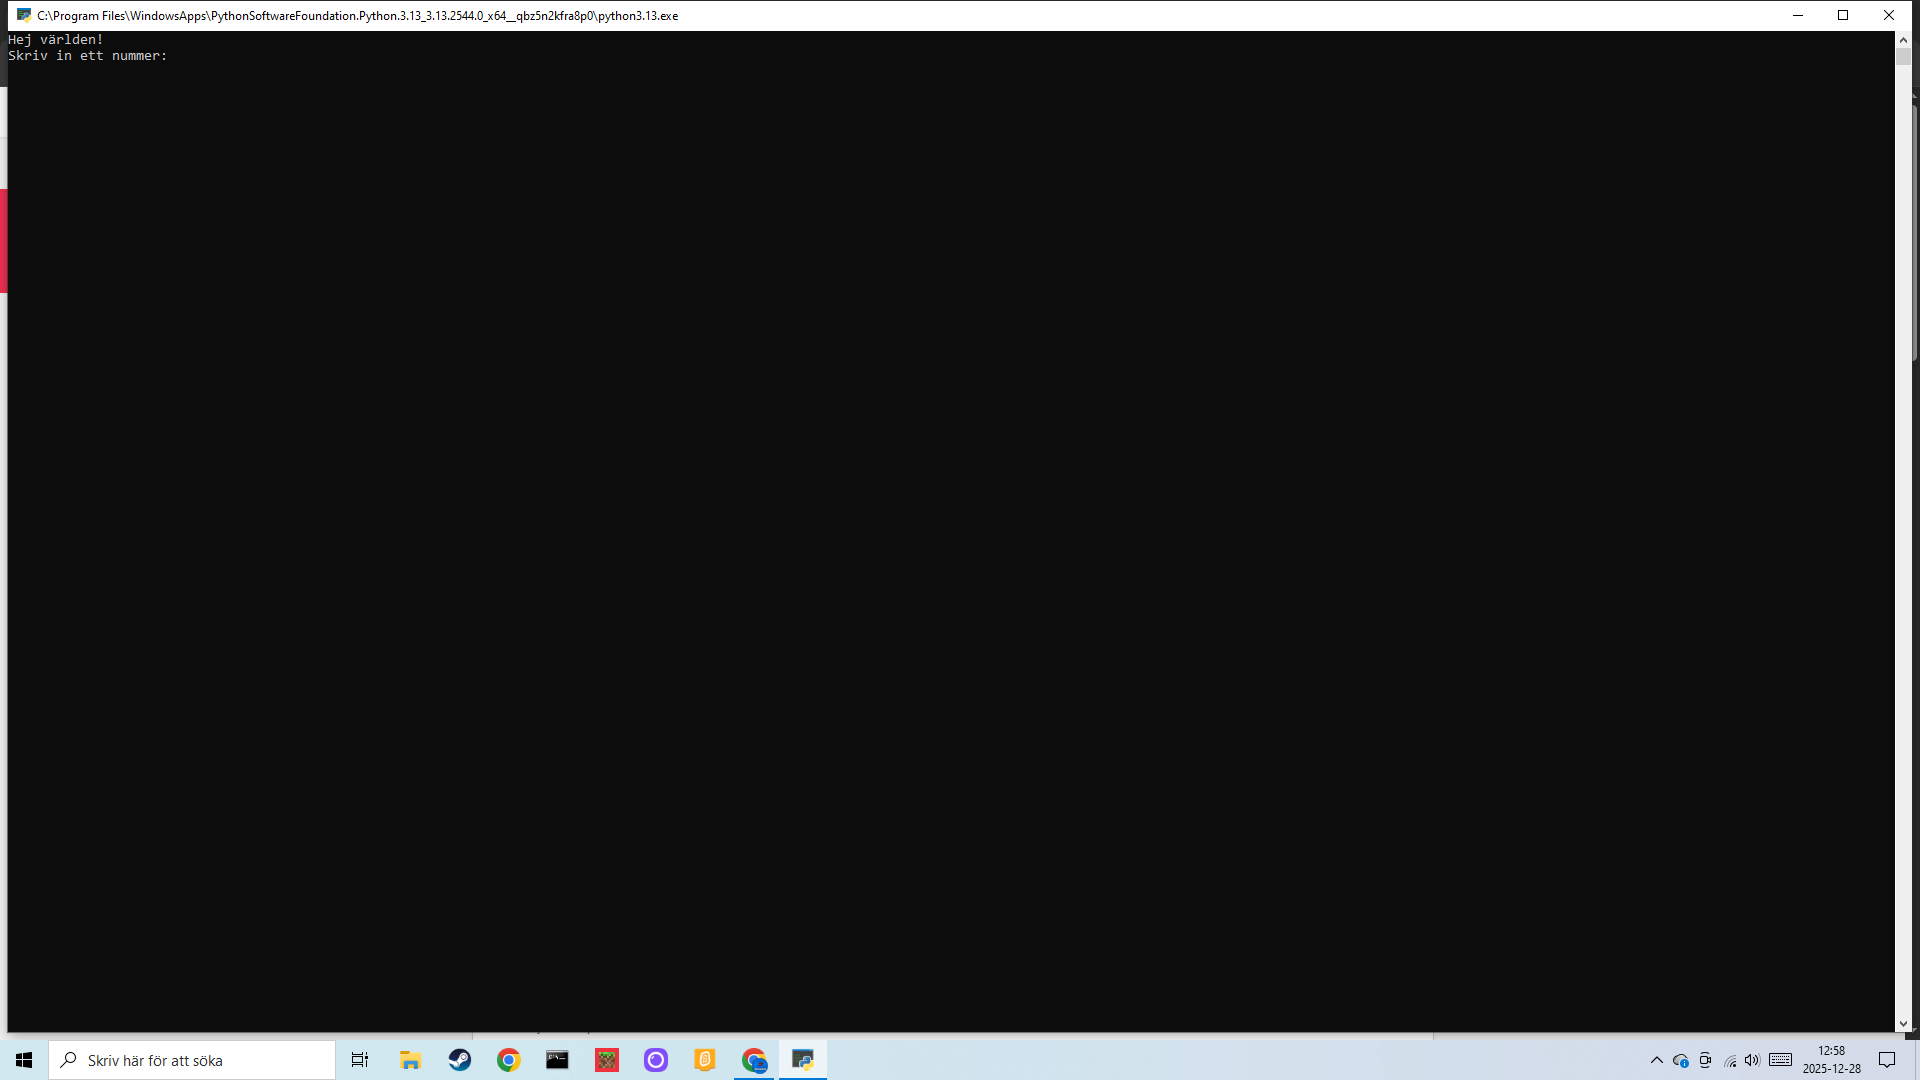Open the clock and calendar flyout
This screenshot has height=1080, width=1920.
coord(1831,1060)
